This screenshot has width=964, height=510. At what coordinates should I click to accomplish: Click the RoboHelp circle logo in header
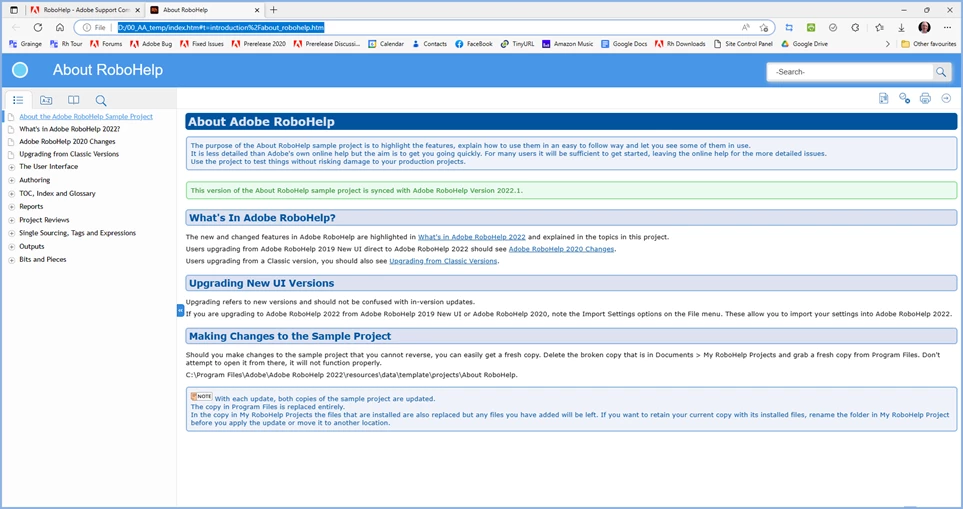(x=20, y=70)
